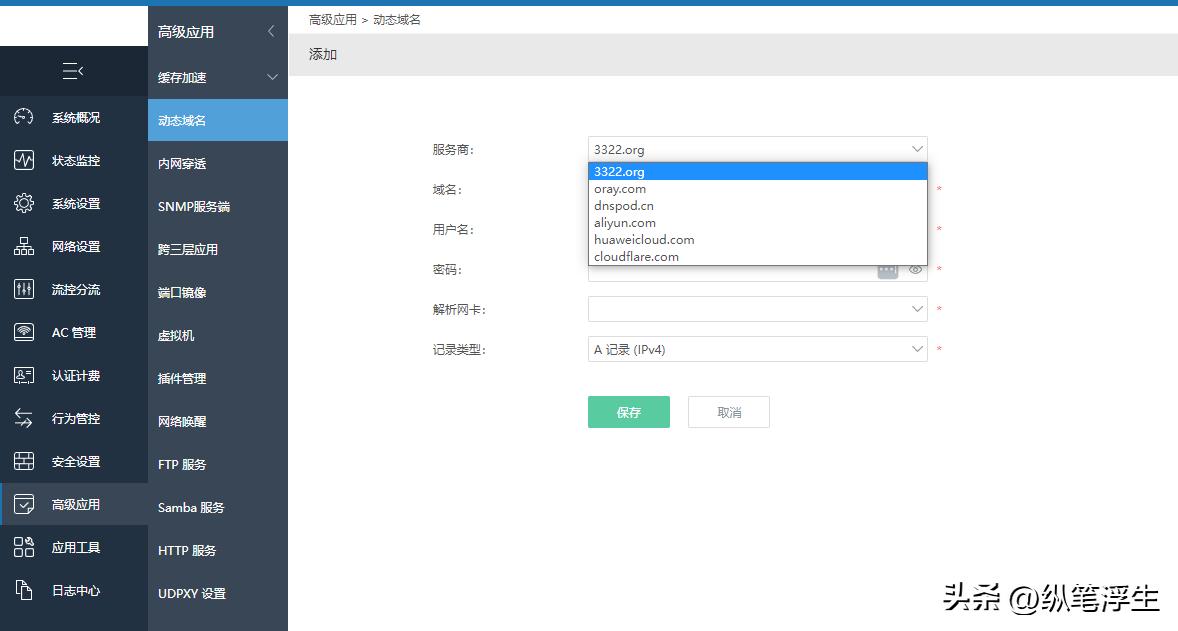Click the 安全设置 security shield icon
This screenshot has width=1178, height=631.
point(23,461)
